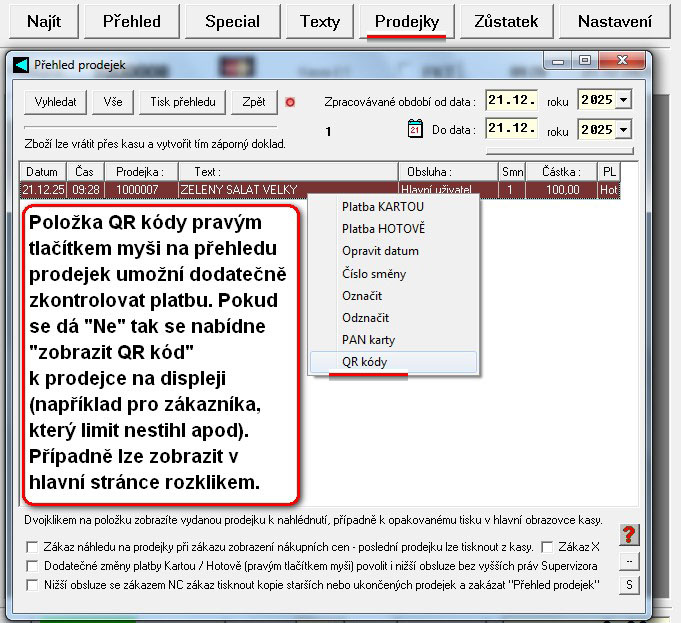This screenshot has width=681, height=623.
Task: Click the Tisk přehledu button
Action: [x=183, y=102]
